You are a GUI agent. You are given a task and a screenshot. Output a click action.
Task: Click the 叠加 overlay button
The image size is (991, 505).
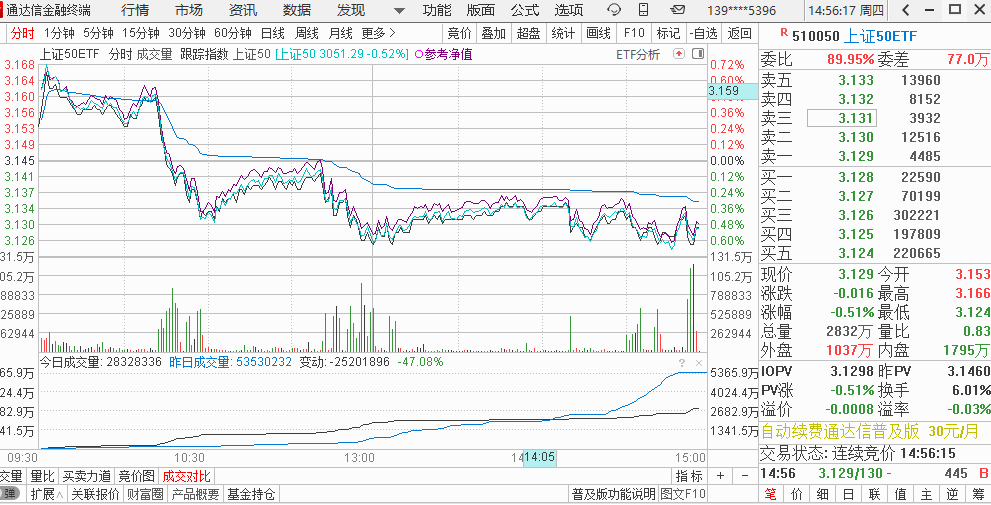coord(494,33)
